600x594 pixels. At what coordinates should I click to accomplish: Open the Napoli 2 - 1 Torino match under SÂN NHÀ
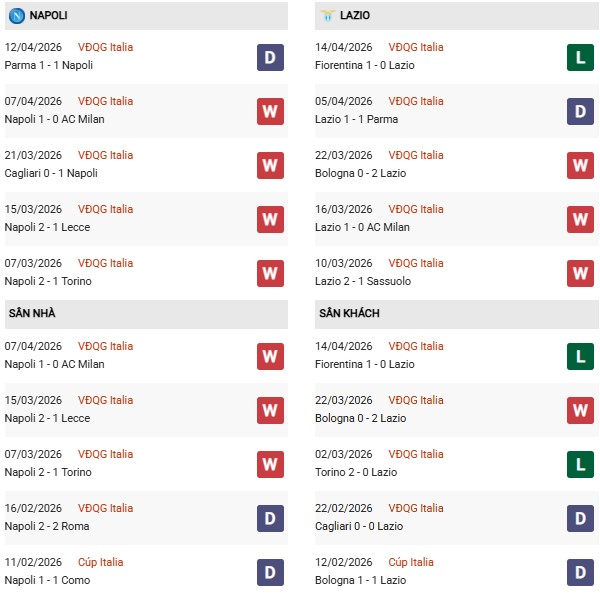48,472
